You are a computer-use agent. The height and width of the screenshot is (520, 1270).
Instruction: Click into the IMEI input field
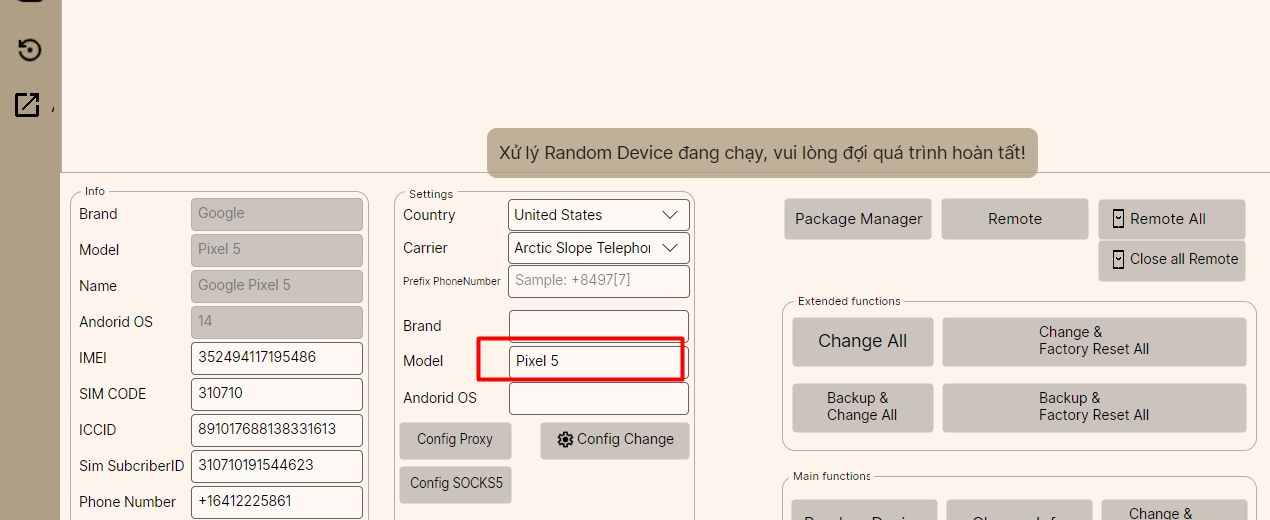click(276, 358)
